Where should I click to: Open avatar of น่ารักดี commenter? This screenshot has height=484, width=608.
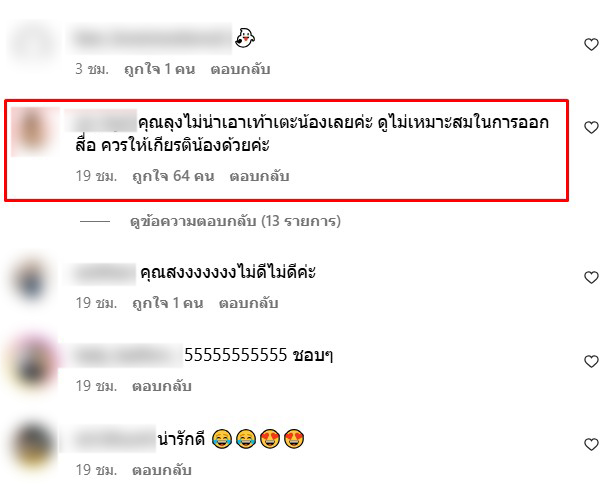[x=33, y=448]
